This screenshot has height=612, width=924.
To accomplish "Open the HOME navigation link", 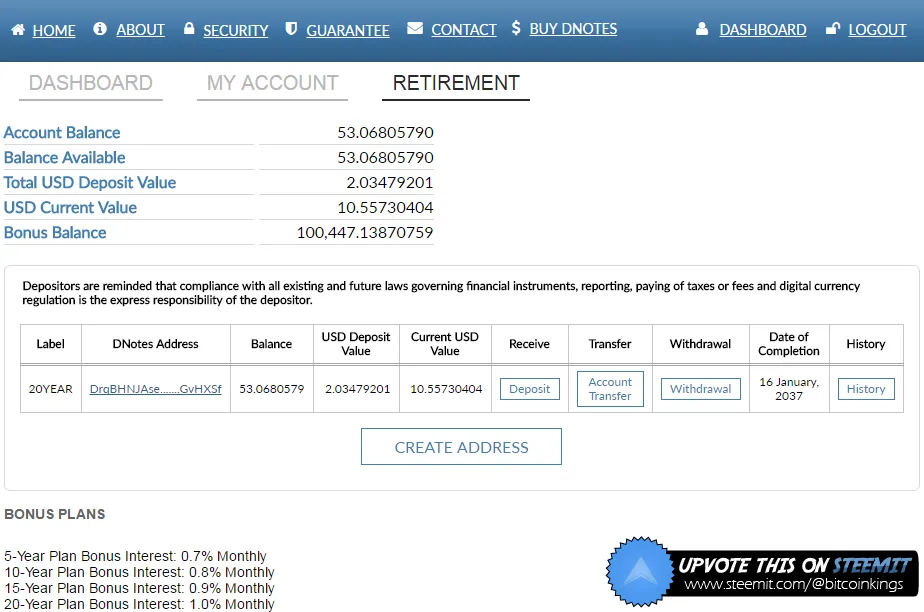I will pos(54,30).
